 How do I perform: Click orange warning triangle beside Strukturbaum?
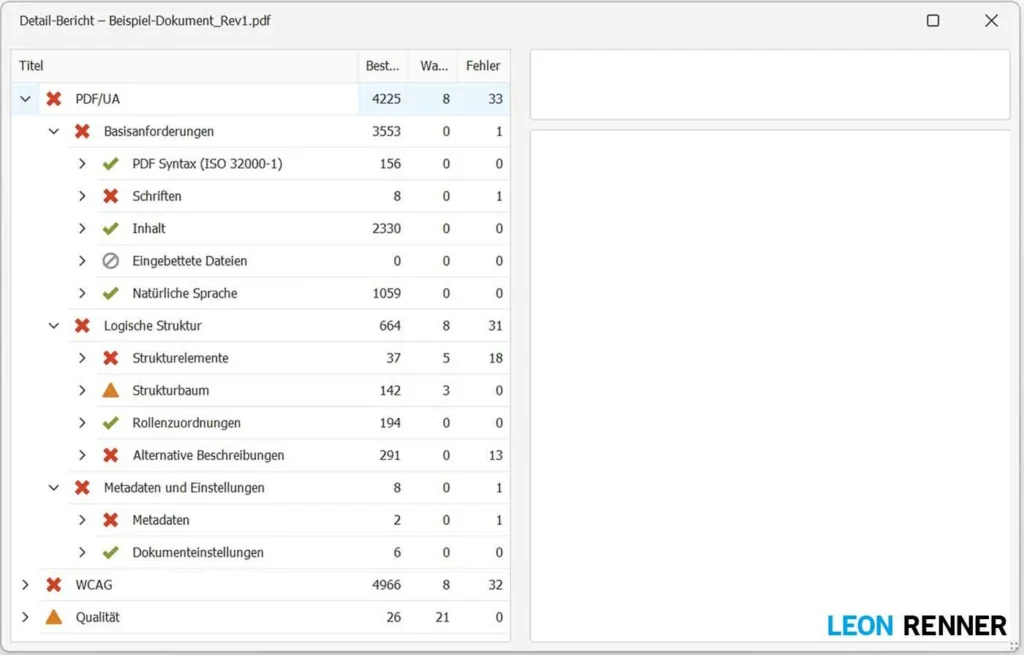point(111,390)
